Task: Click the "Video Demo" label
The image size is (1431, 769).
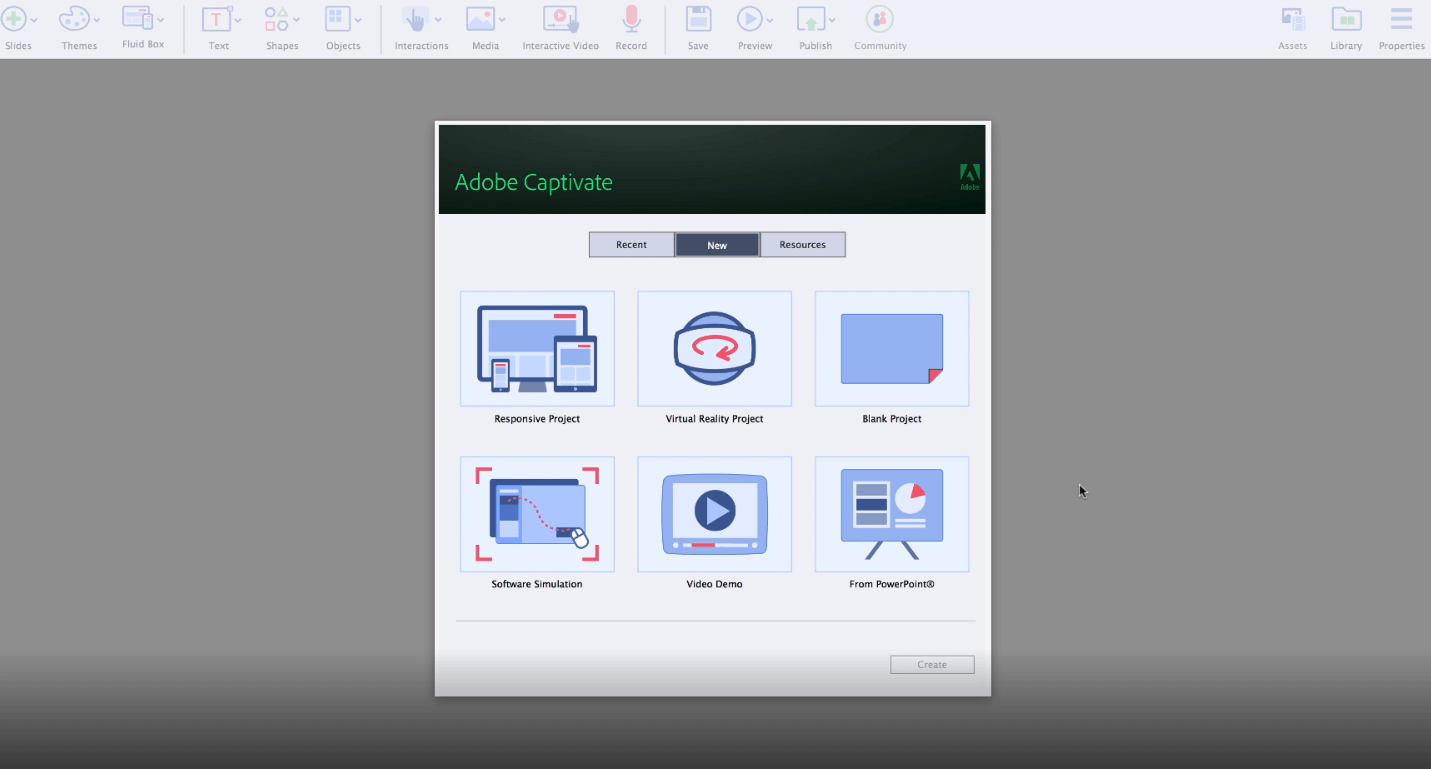Action: pyautogui.click(x=714, y=584)
